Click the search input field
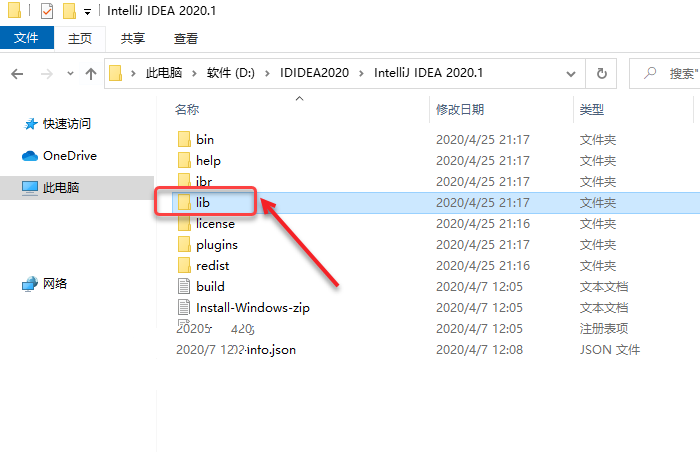This screenshot has width=700, height=452. 665,73
